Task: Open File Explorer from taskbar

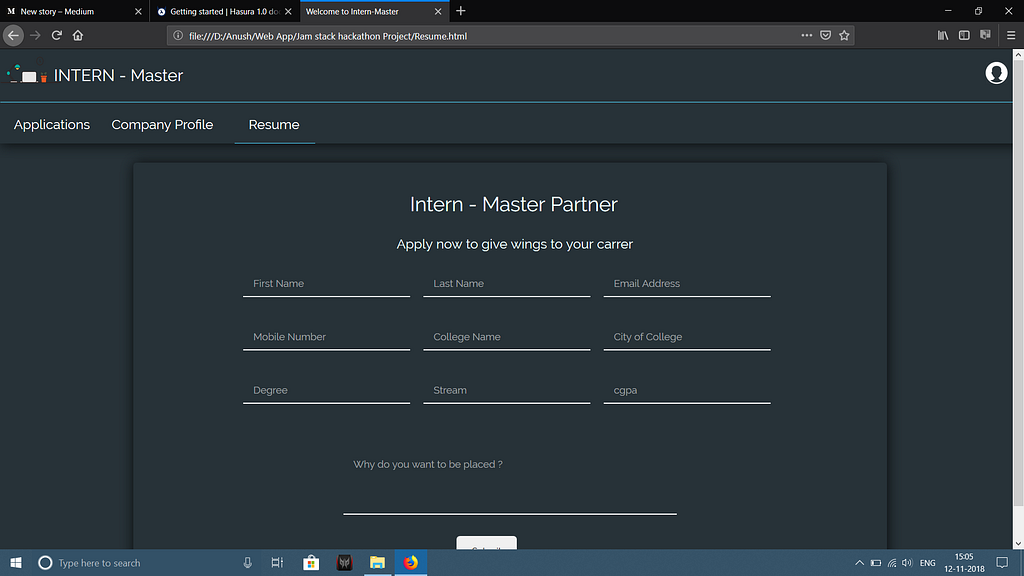Action: 377,562
